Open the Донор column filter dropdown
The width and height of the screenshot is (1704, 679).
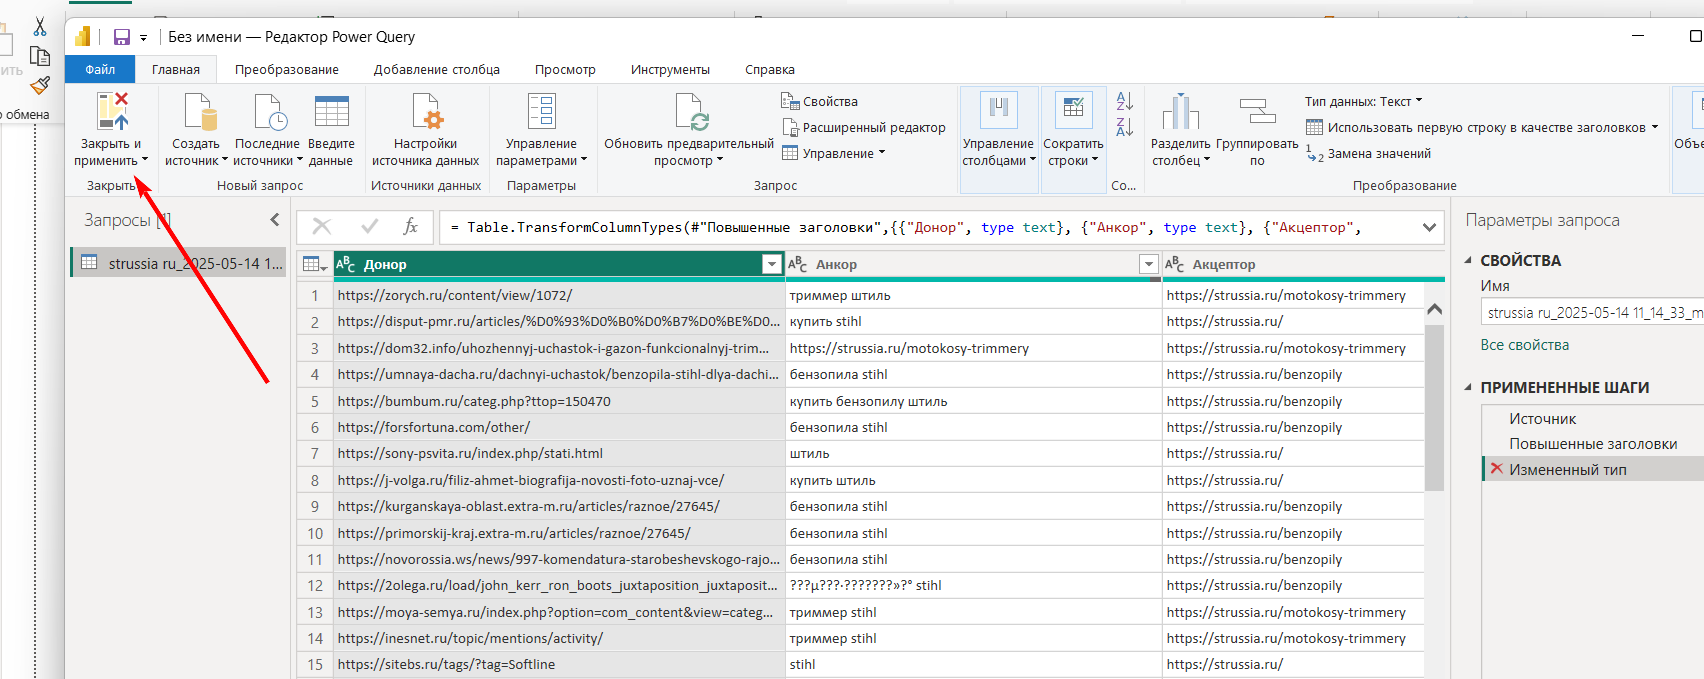(771, 264)
